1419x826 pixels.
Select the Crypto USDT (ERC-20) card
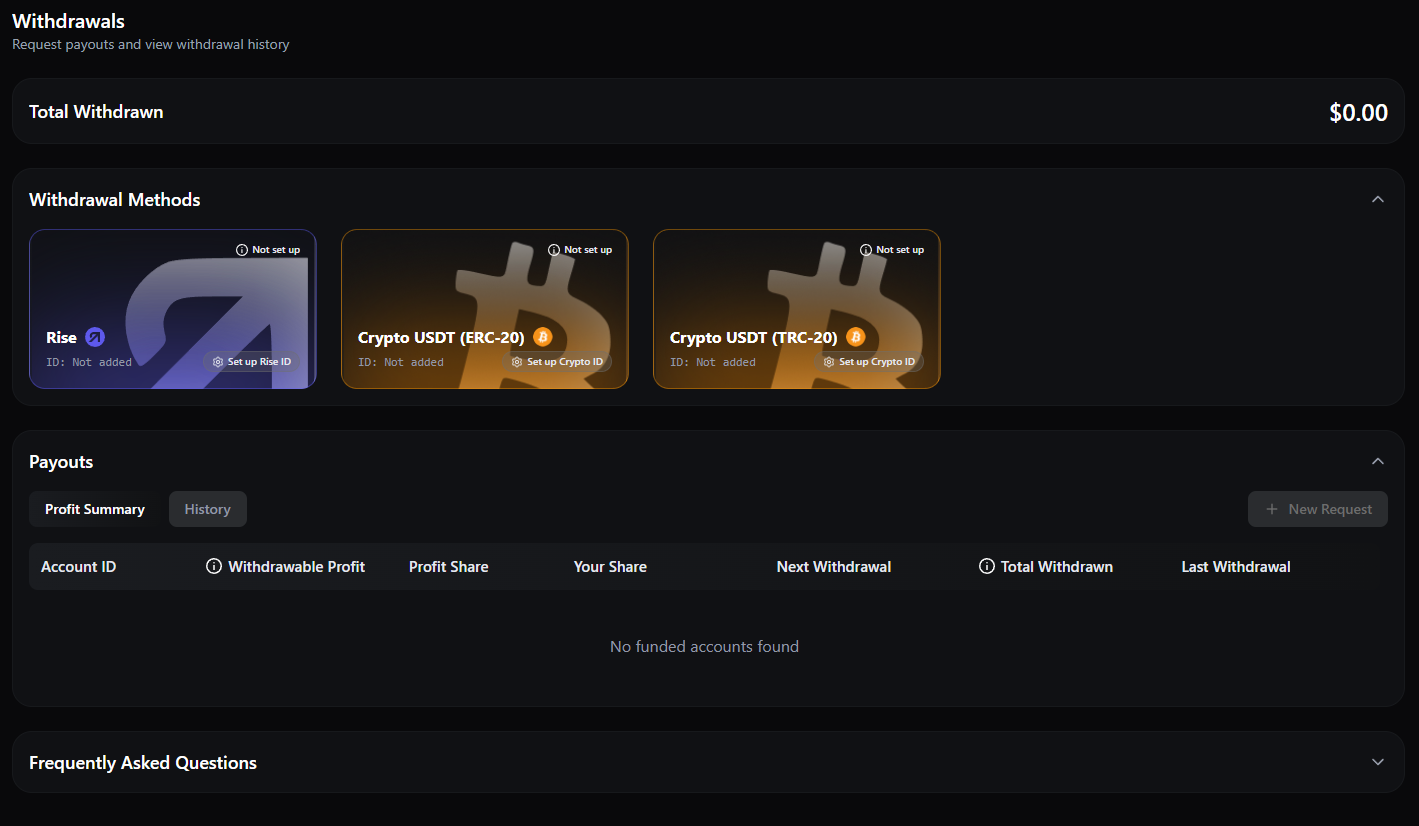click(485, 309)
